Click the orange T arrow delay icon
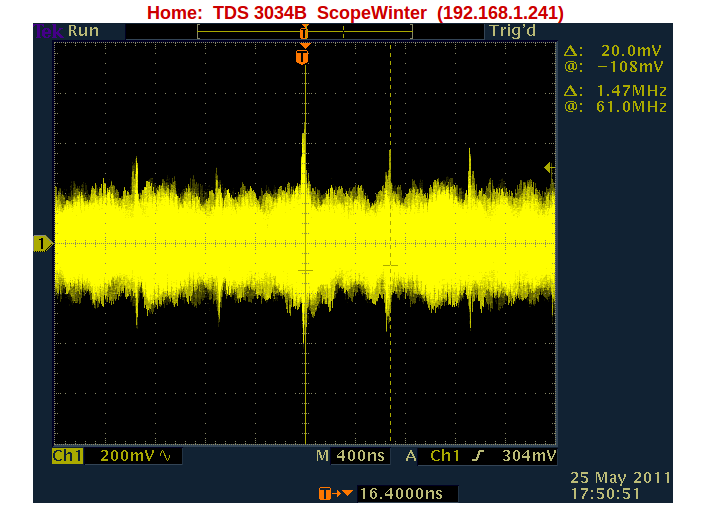This screenshot has width=702, height=511. pyautogui.click(x=336, y=494)
